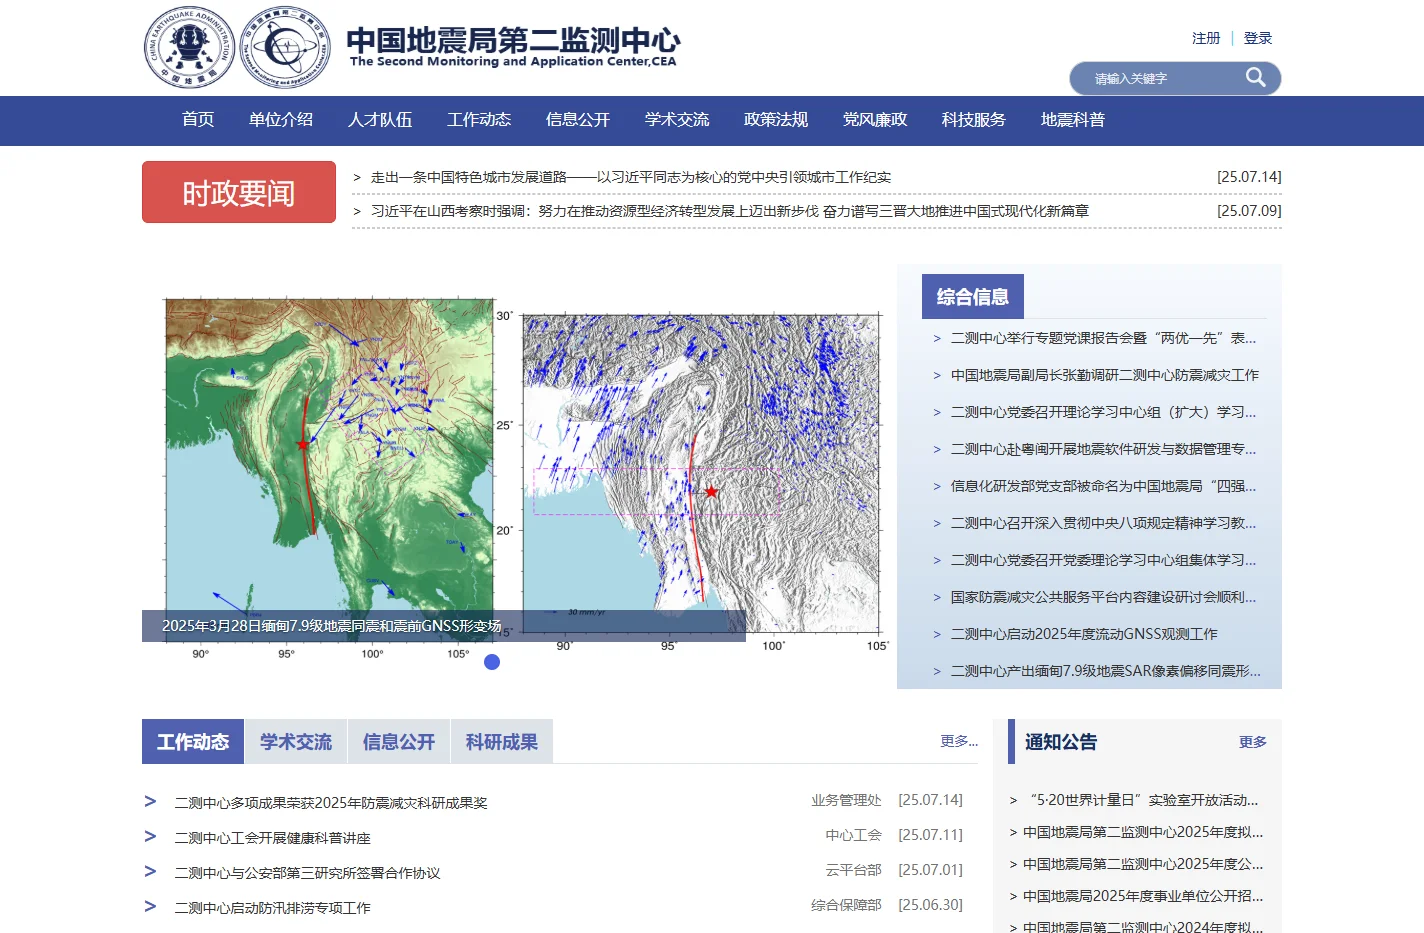Image resolution: width=1424 pixels, height=933 pixels.
Task: Click 中心工会 department label
Action: 853,835
